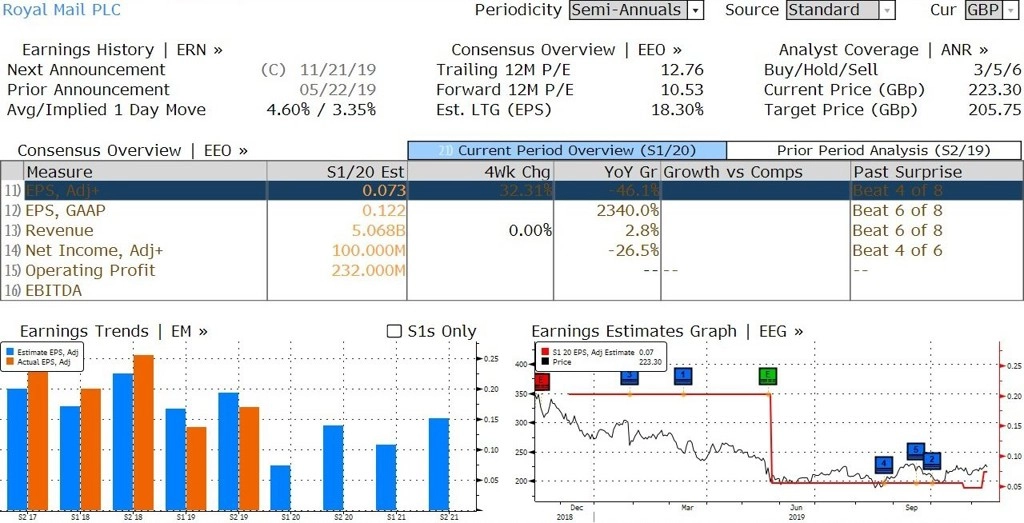Click Next Announcement date 11/21/19

pyautogui.click(x=338, y=70)
